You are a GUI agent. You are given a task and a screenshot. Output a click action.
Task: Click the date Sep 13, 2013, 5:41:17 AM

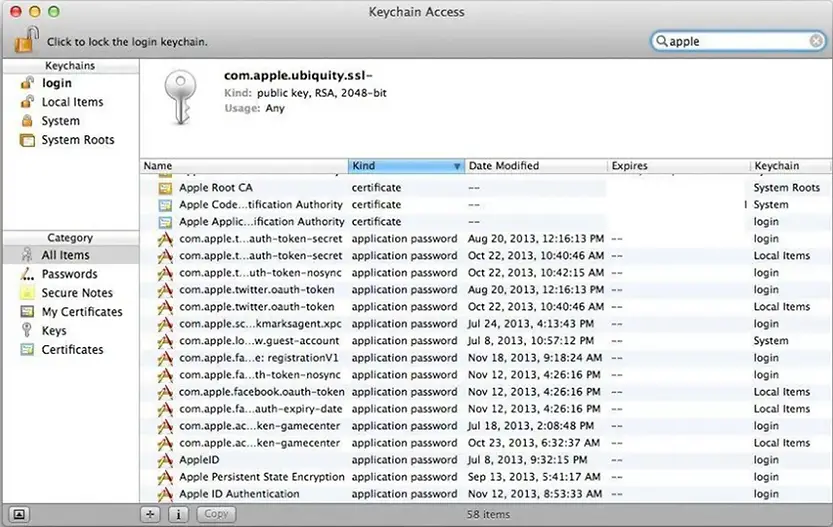click(x=534, y=477)
